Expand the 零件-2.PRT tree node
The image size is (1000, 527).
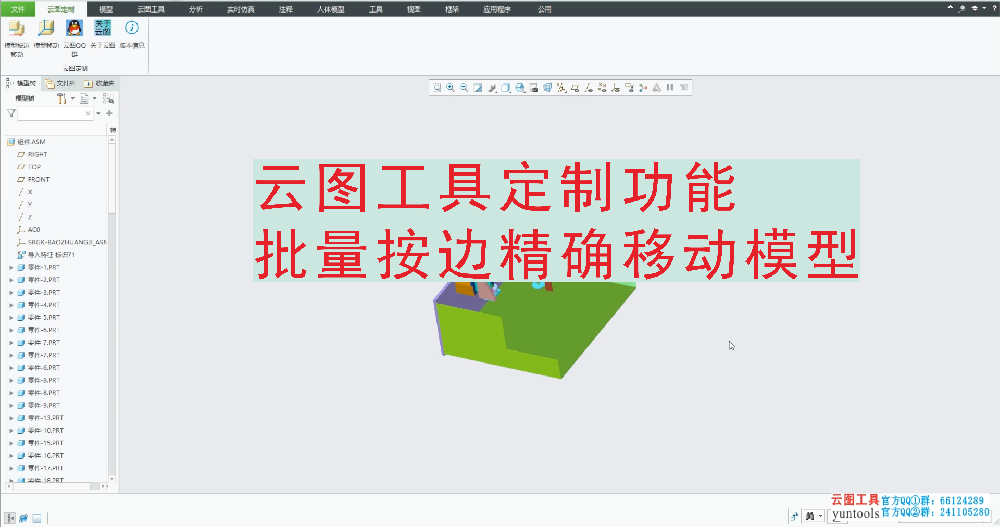click(x=11, y=280)
